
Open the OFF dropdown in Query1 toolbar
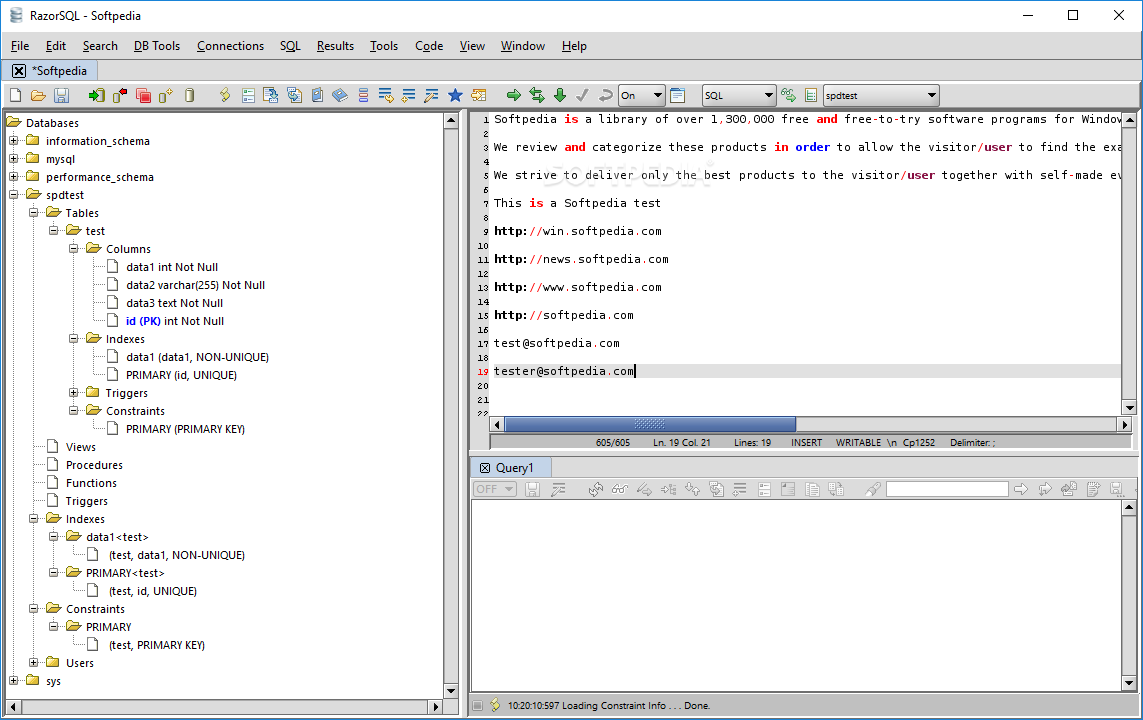[x=495, y=489]
